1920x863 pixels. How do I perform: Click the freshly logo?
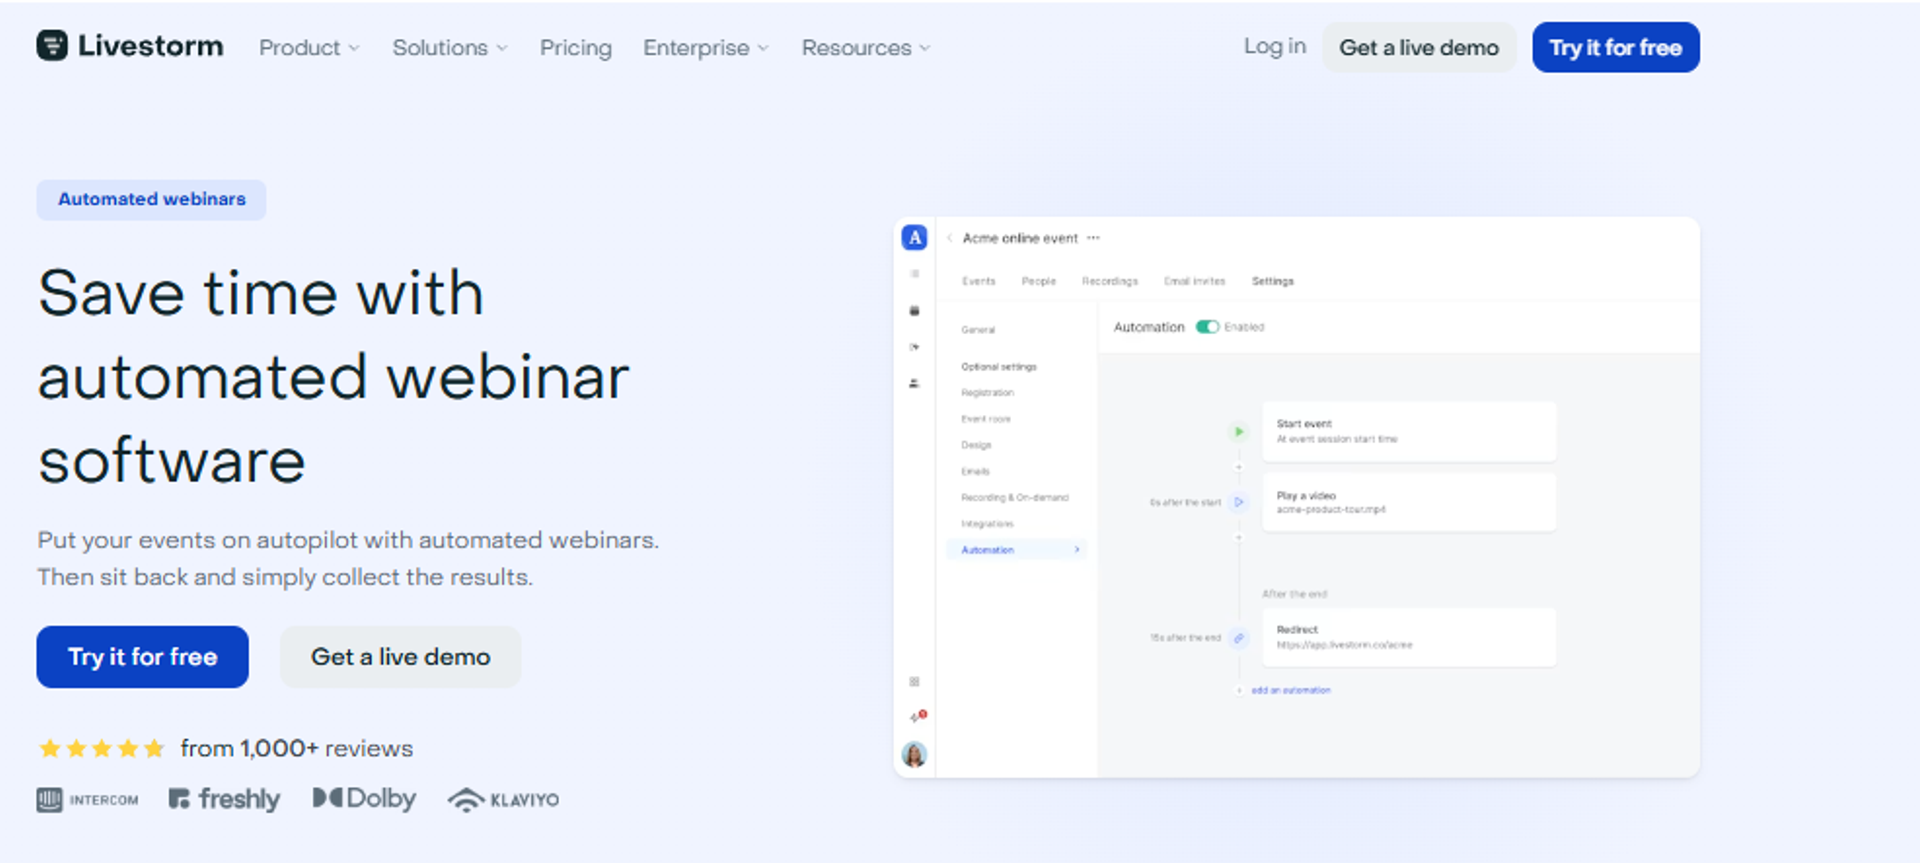(224, 799)
